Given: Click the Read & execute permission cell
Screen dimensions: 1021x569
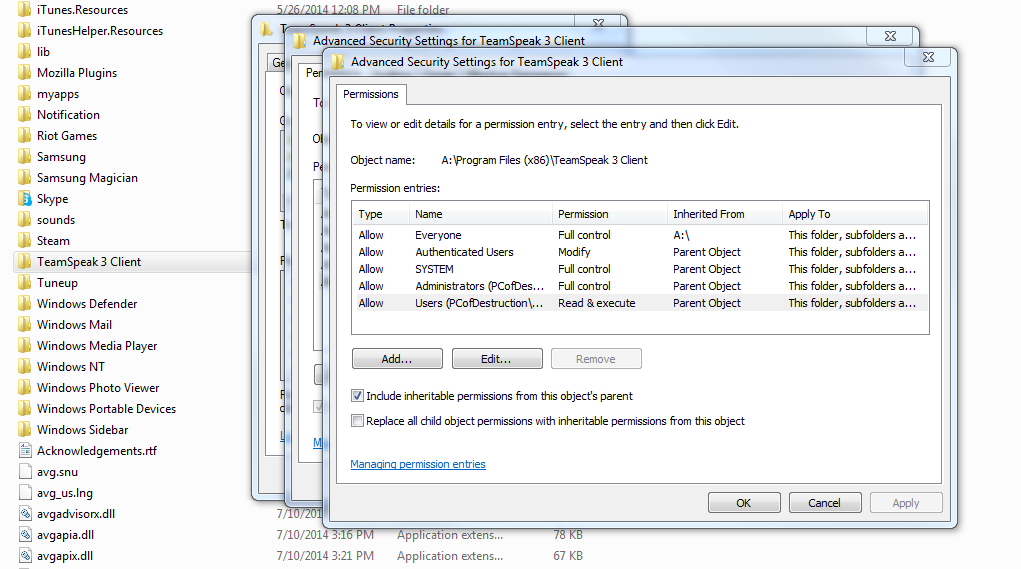Looking at the screenshot, I should 596,303.
